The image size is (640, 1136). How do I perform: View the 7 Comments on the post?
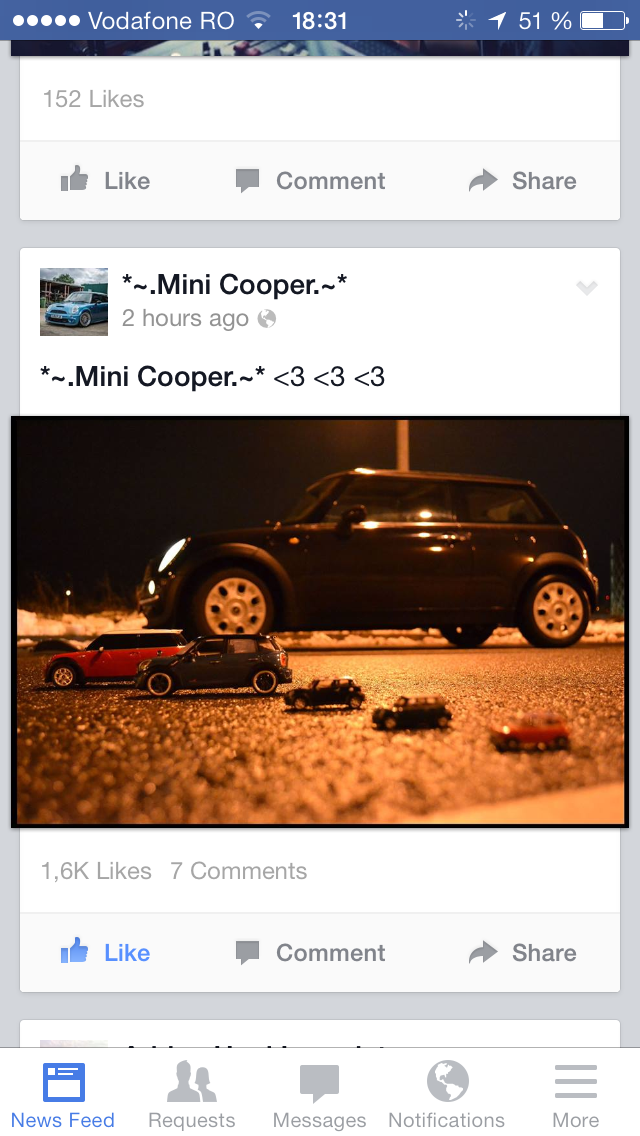238,871
